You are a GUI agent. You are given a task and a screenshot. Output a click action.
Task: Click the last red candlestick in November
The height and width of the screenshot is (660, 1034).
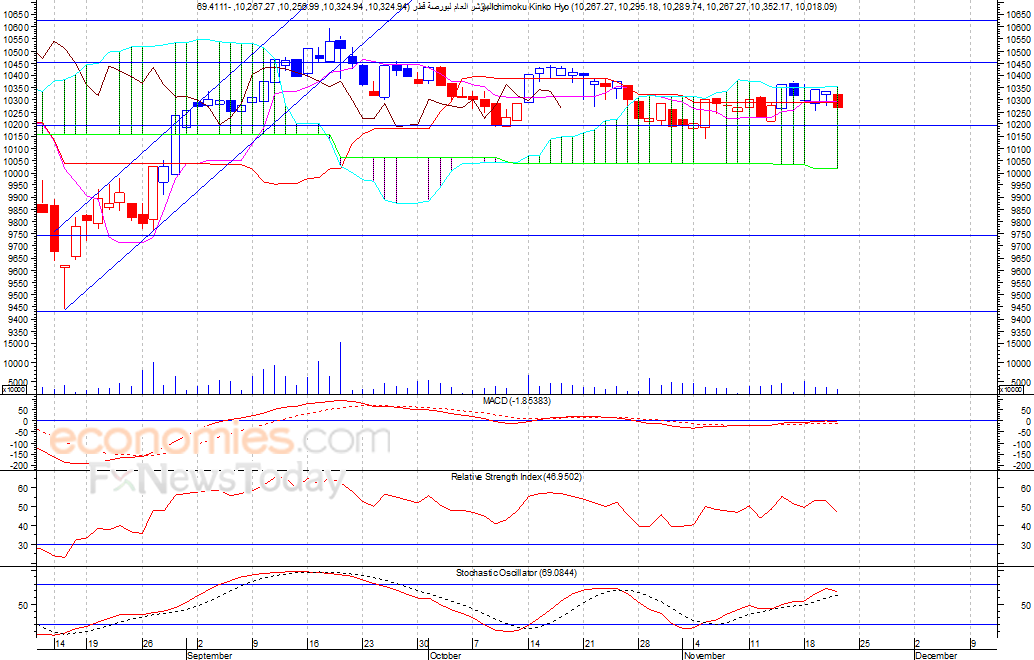click(838, 100)
